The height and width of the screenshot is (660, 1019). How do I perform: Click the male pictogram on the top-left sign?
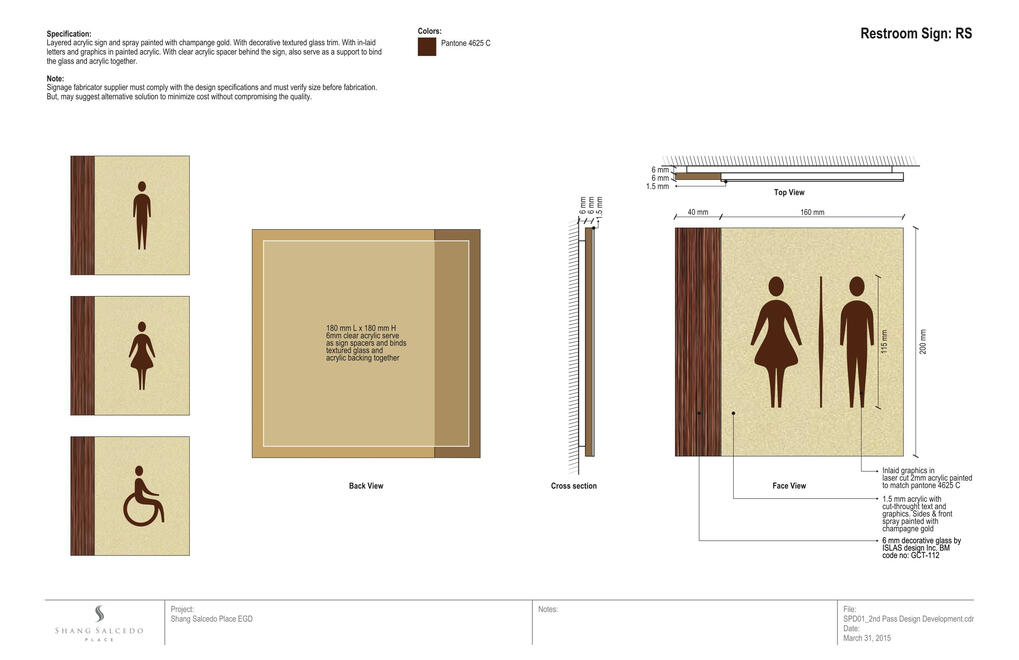tap(142, 215)
